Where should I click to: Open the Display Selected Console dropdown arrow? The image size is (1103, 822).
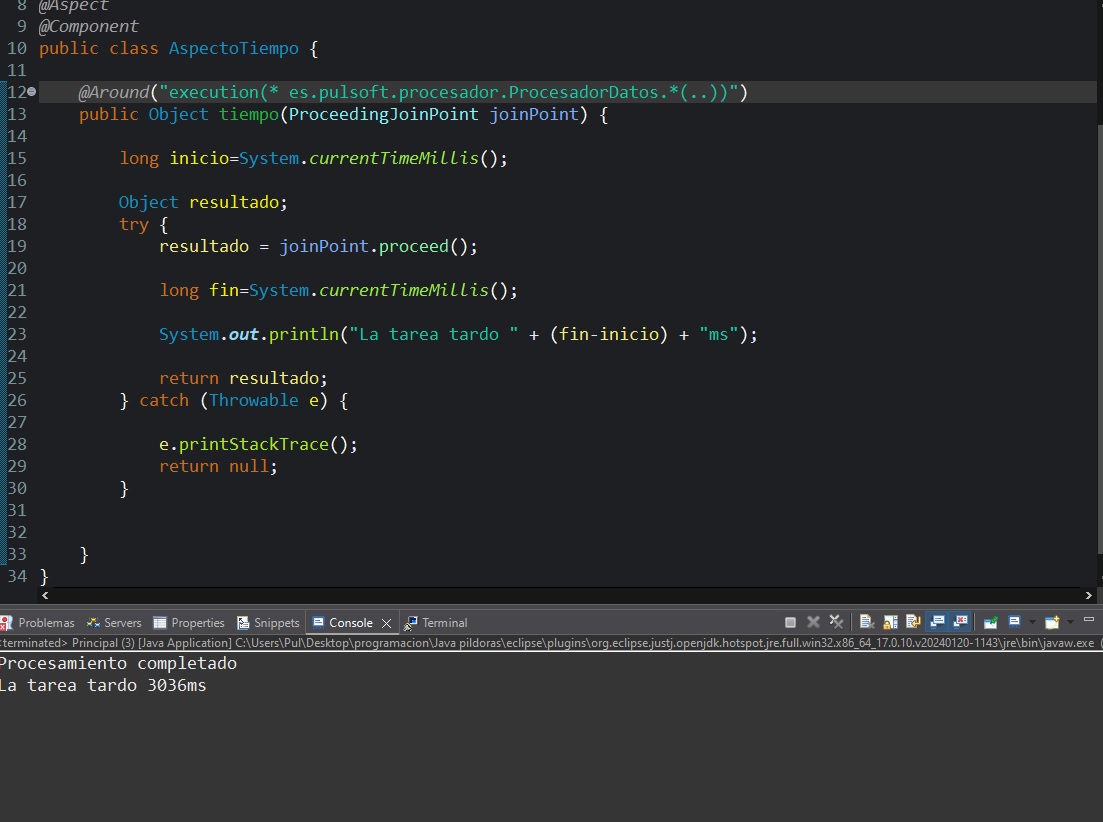click(1031, 622)
